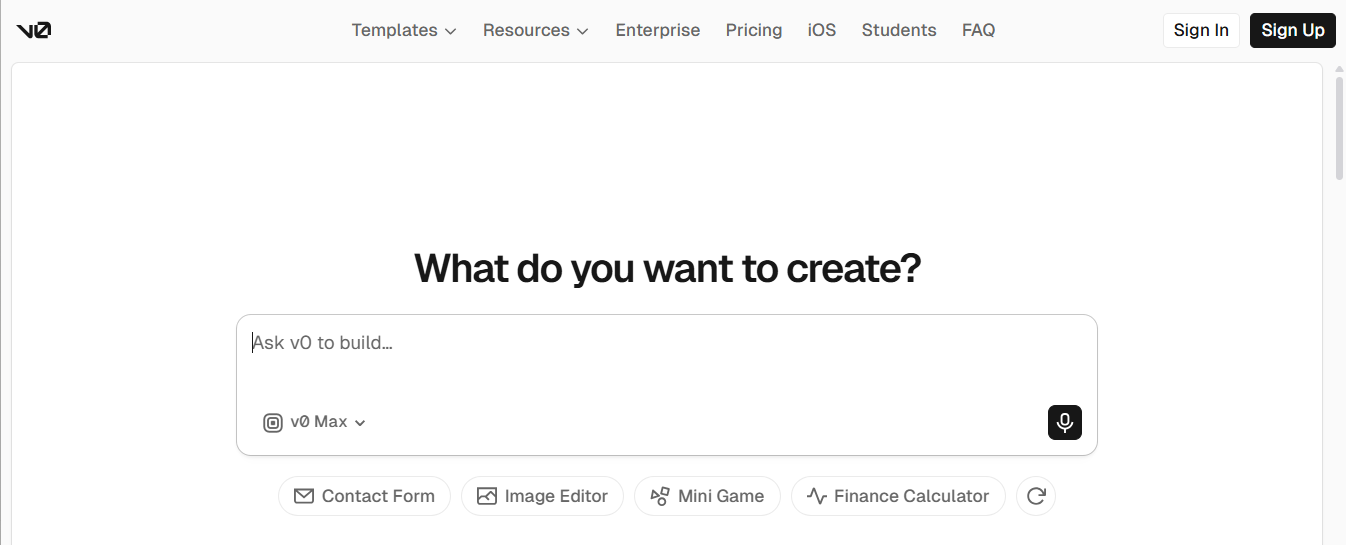The height and width of the screenshot is (545, 1346).
Task: Choose the Finance Calculator suggestion chip
Action: tap(897, 496)
